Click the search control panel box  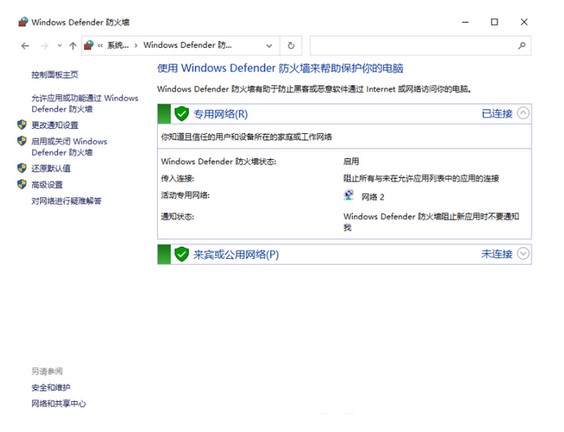420,46
